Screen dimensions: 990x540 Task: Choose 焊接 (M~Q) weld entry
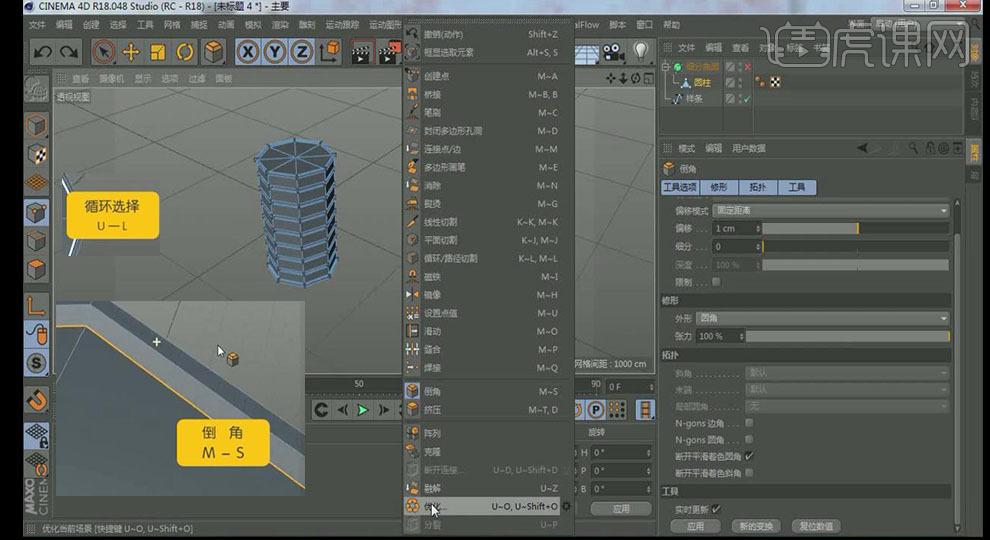488,368
